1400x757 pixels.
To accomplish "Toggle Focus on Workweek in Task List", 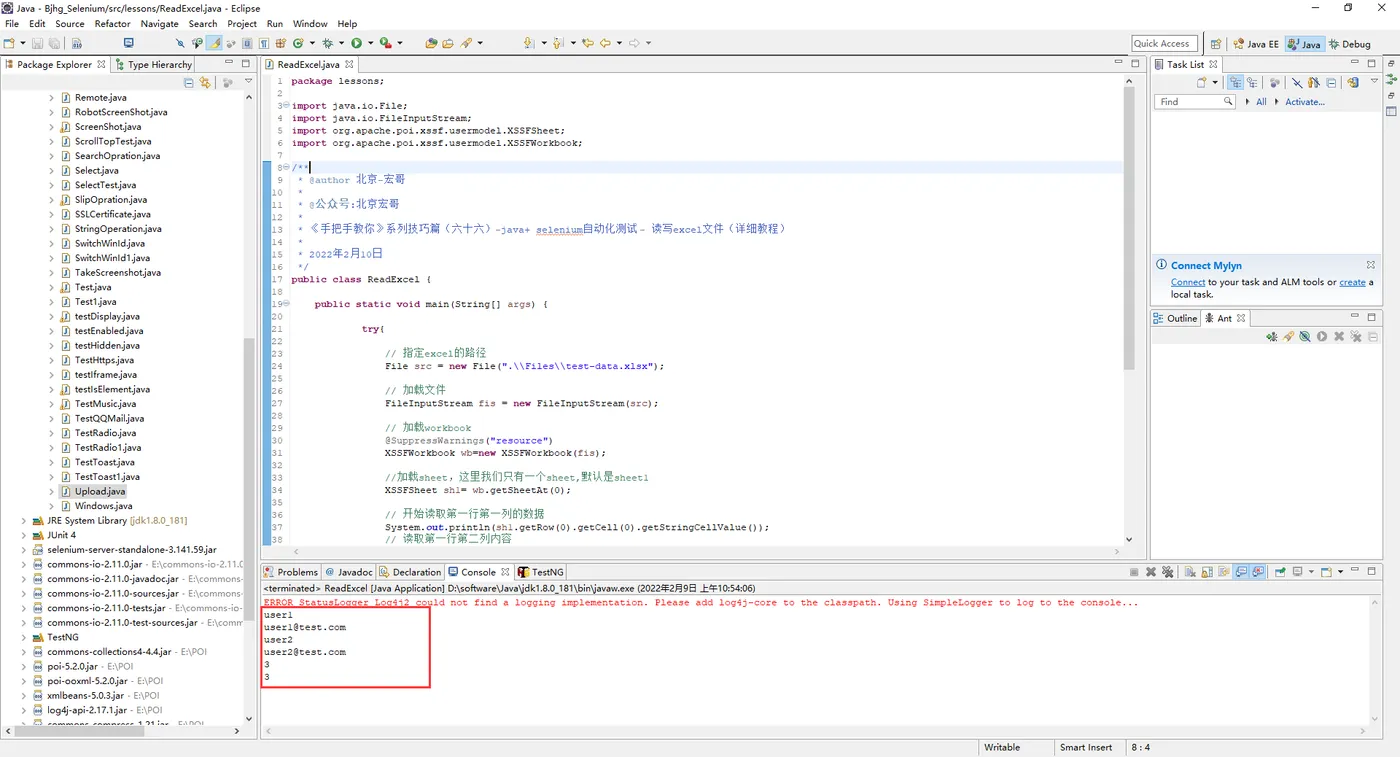I will (x=1275, y=83).
